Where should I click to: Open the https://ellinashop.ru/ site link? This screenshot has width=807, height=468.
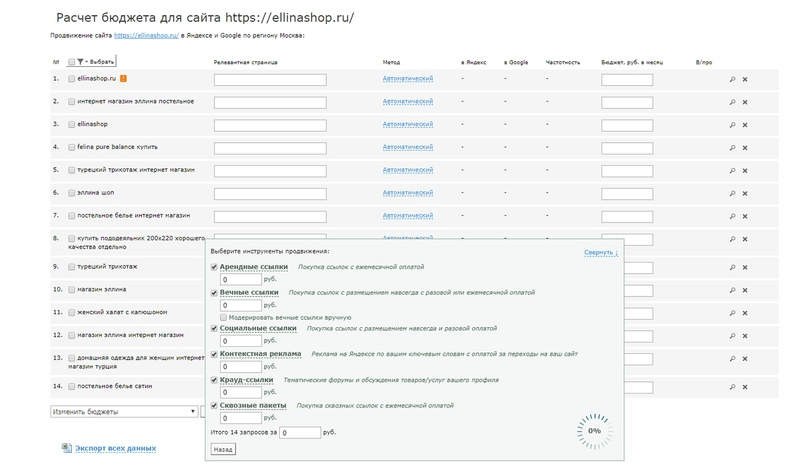(146, 35)
